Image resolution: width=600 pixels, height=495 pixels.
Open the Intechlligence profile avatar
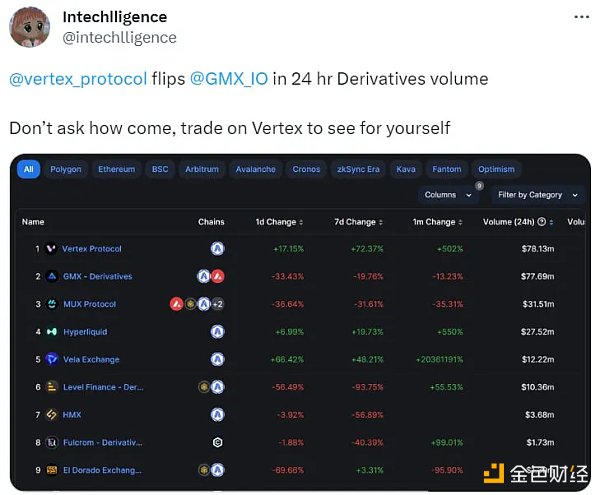coord(30,27)
